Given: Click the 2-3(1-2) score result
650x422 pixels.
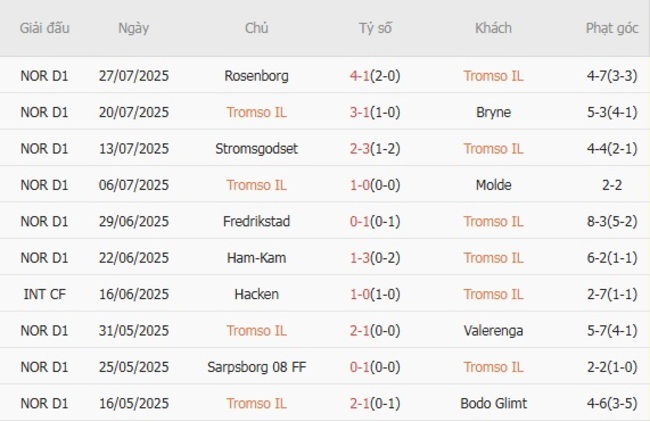Looking at the screenshot, I should 376,148.
